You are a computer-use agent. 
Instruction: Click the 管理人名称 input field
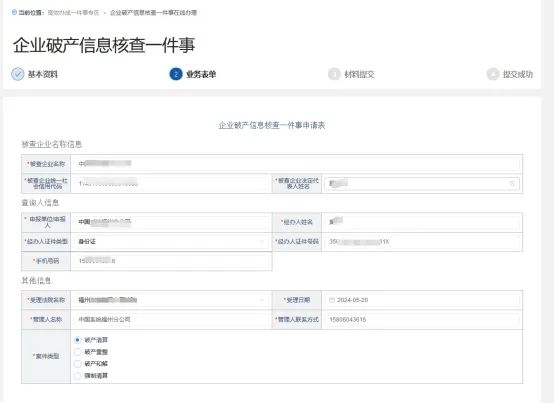click(171, 320)
